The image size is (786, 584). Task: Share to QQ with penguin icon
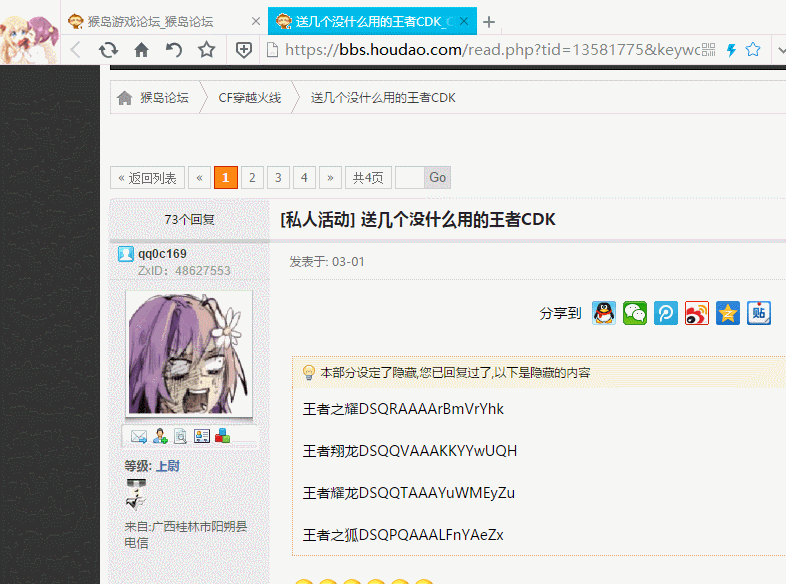click(604, 313)
